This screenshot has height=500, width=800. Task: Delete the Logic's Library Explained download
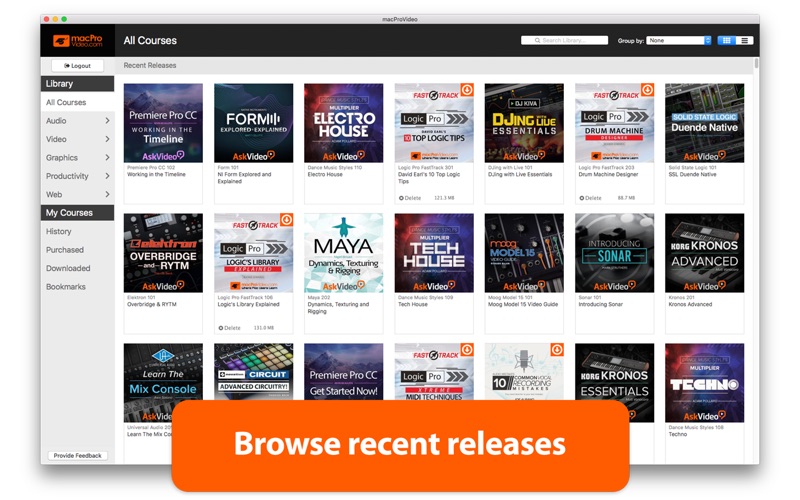click(230, 328)
